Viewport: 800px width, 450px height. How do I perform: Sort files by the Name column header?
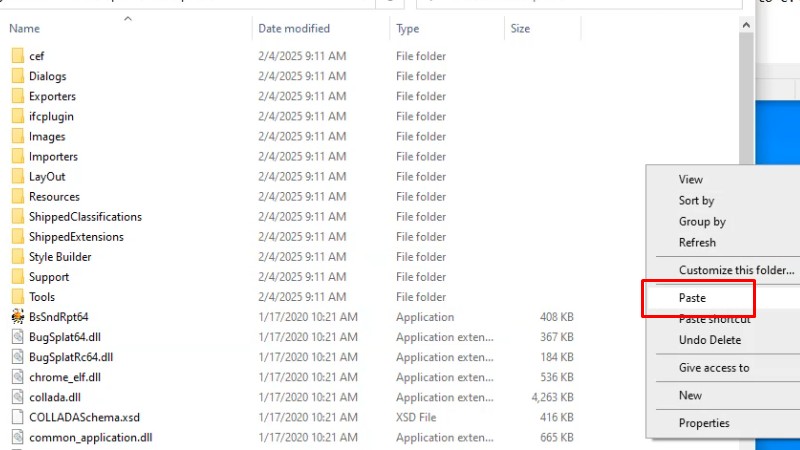tap(24, 29)
